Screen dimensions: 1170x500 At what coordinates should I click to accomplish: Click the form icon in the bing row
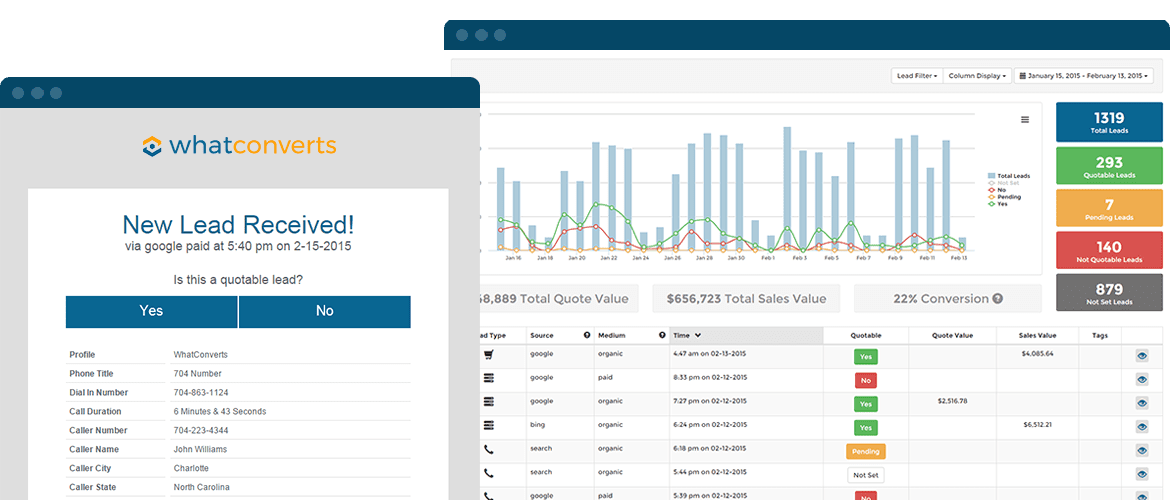point(489,427)
